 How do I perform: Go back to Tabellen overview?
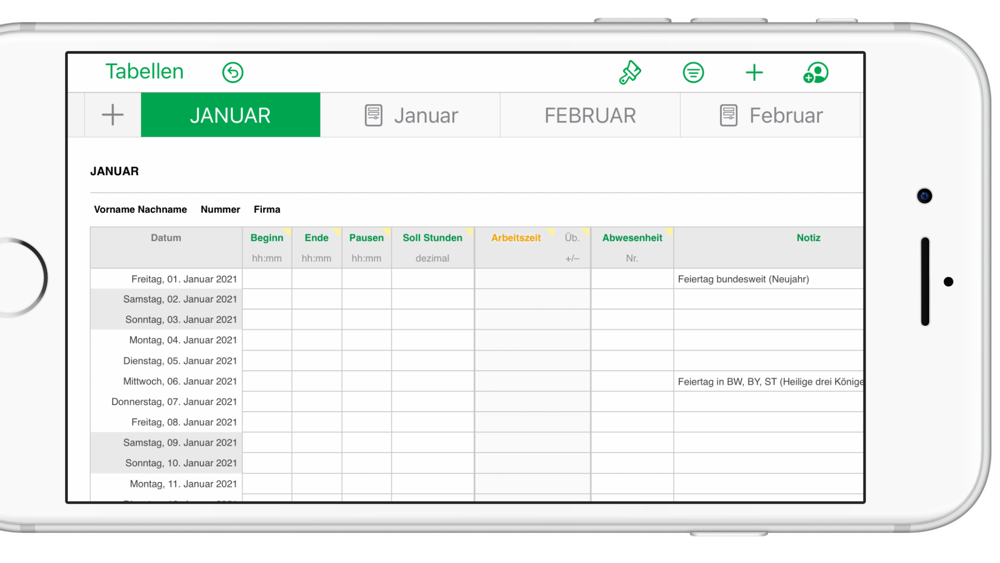(x=145, y=71)
